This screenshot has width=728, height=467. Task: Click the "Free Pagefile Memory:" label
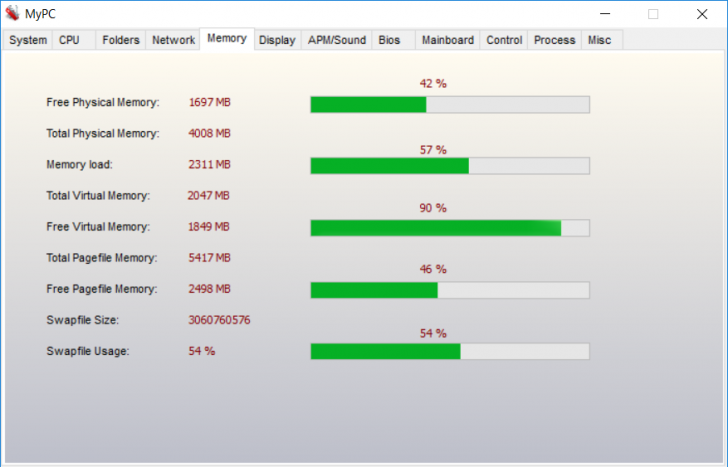(102, 289)
